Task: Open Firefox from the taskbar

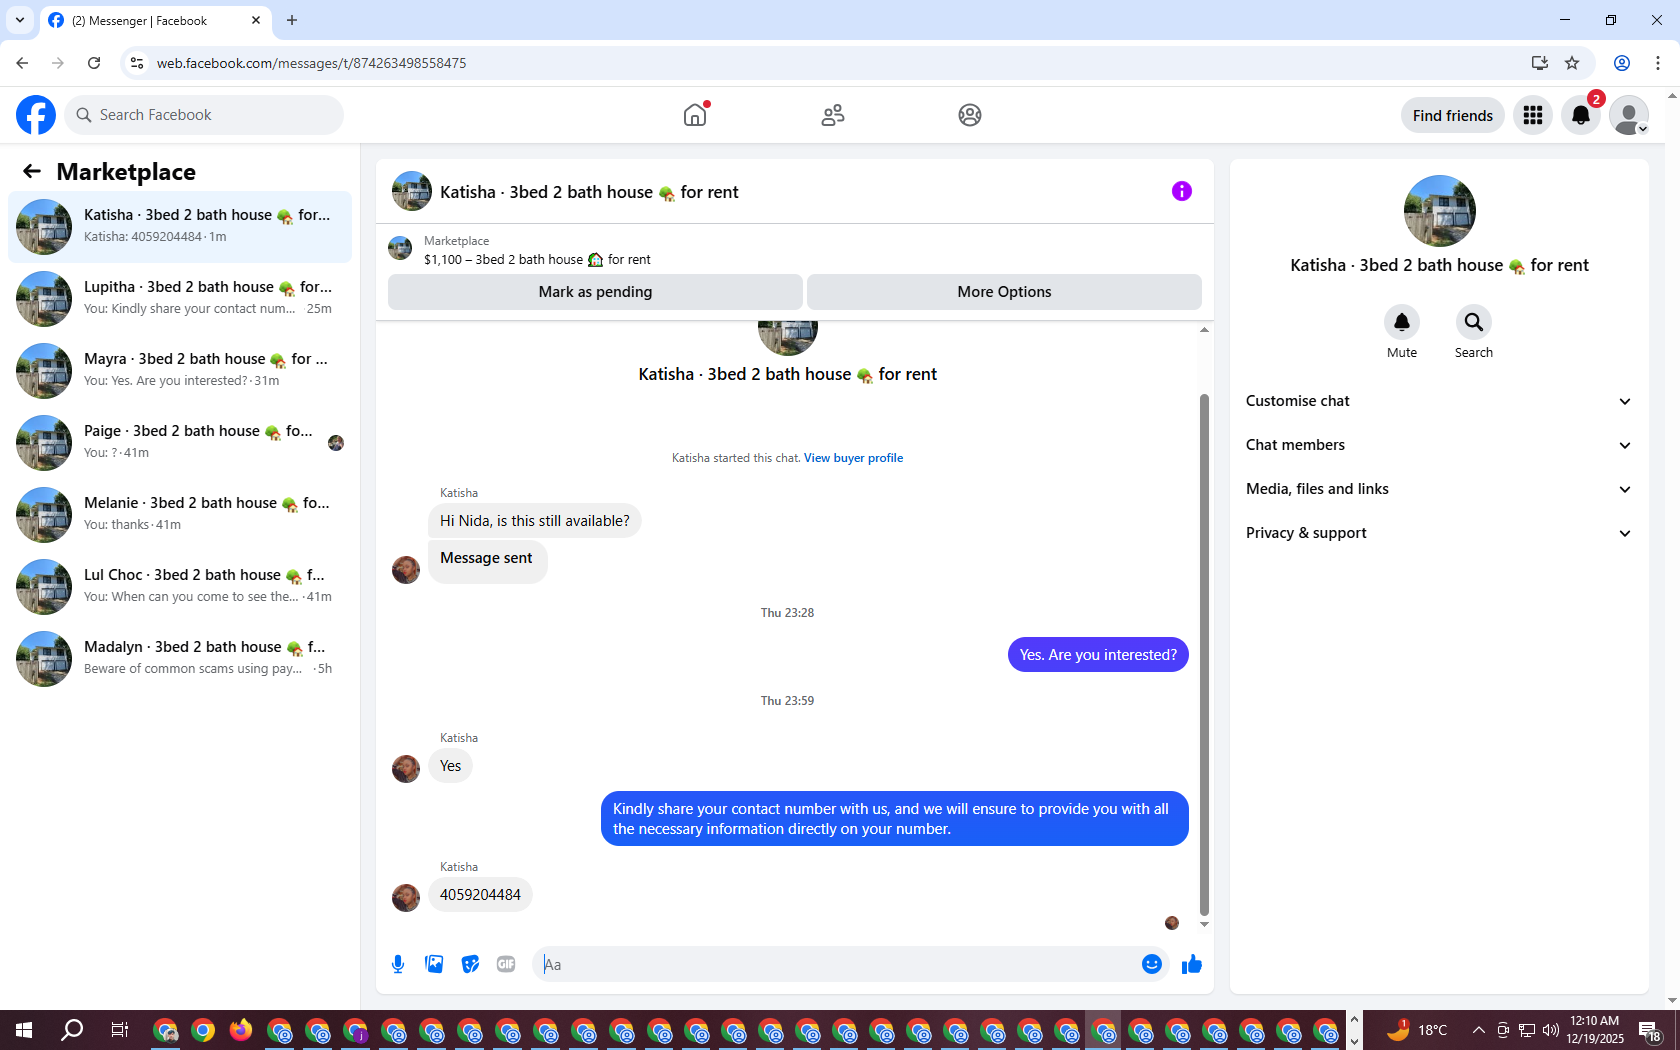Action: [x=241, y=1030]
